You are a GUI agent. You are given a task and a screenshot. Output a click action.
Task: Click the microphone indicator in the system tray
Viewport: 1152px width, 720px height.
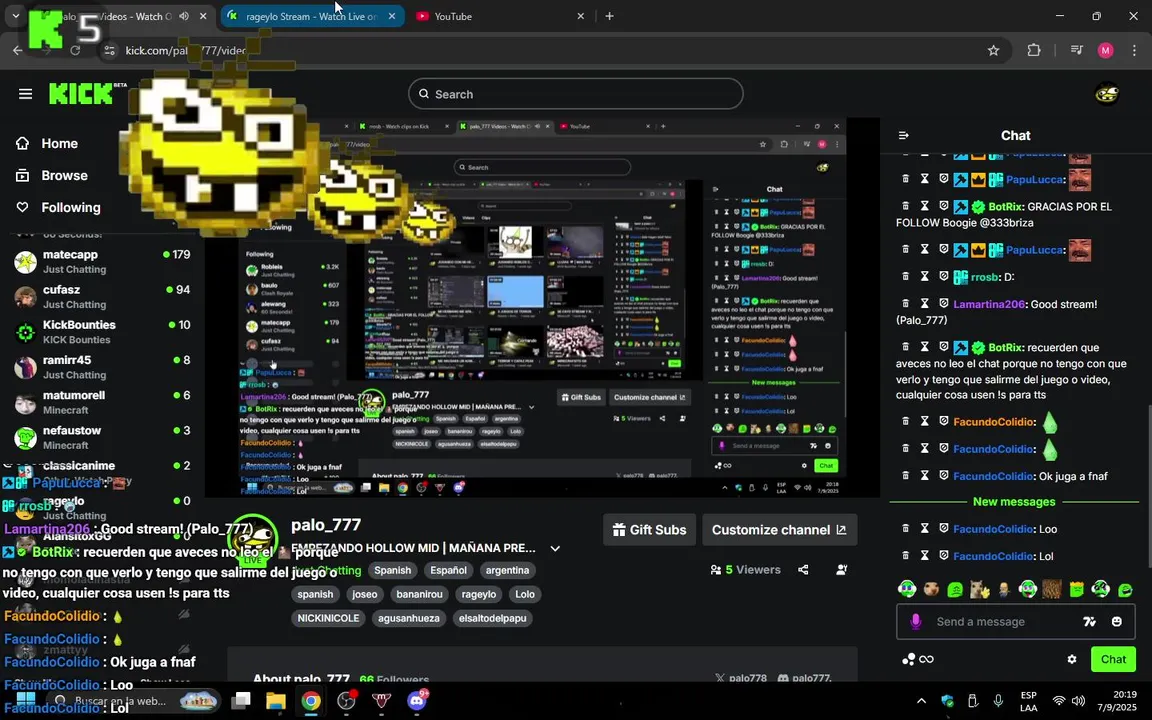tap(998, 701)
